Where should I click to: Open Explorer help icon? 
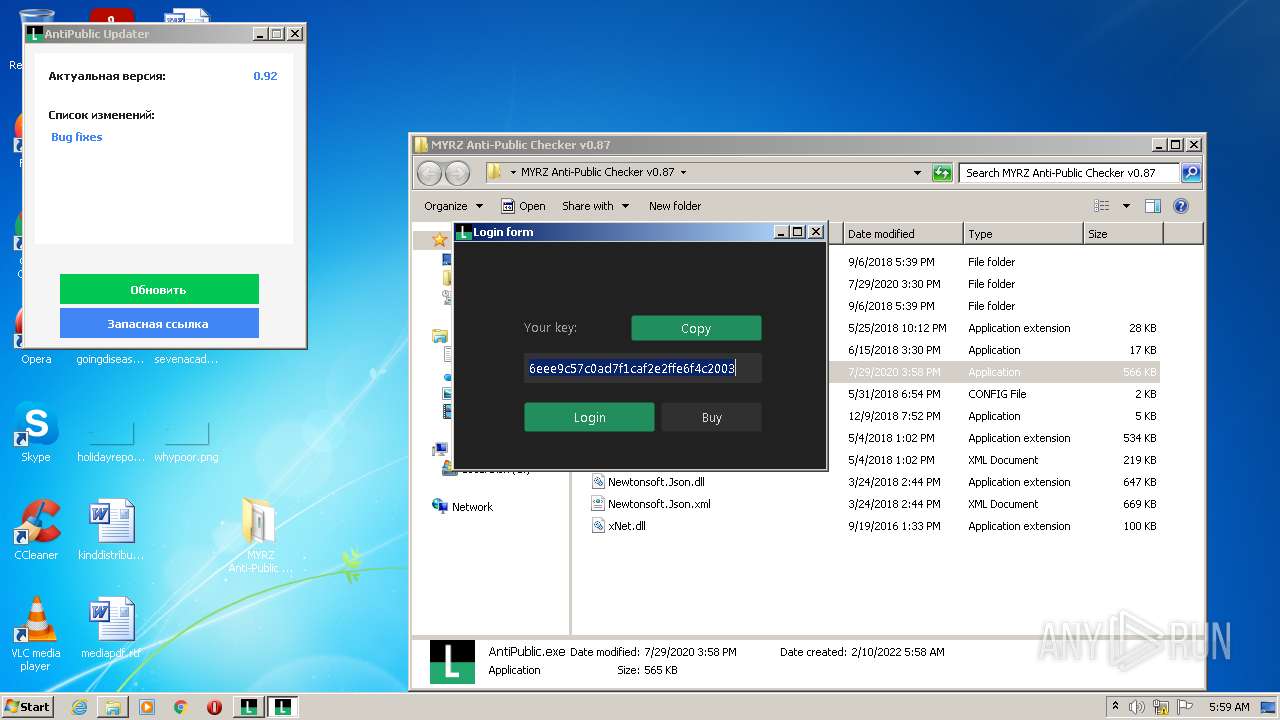pos(1180,206)
